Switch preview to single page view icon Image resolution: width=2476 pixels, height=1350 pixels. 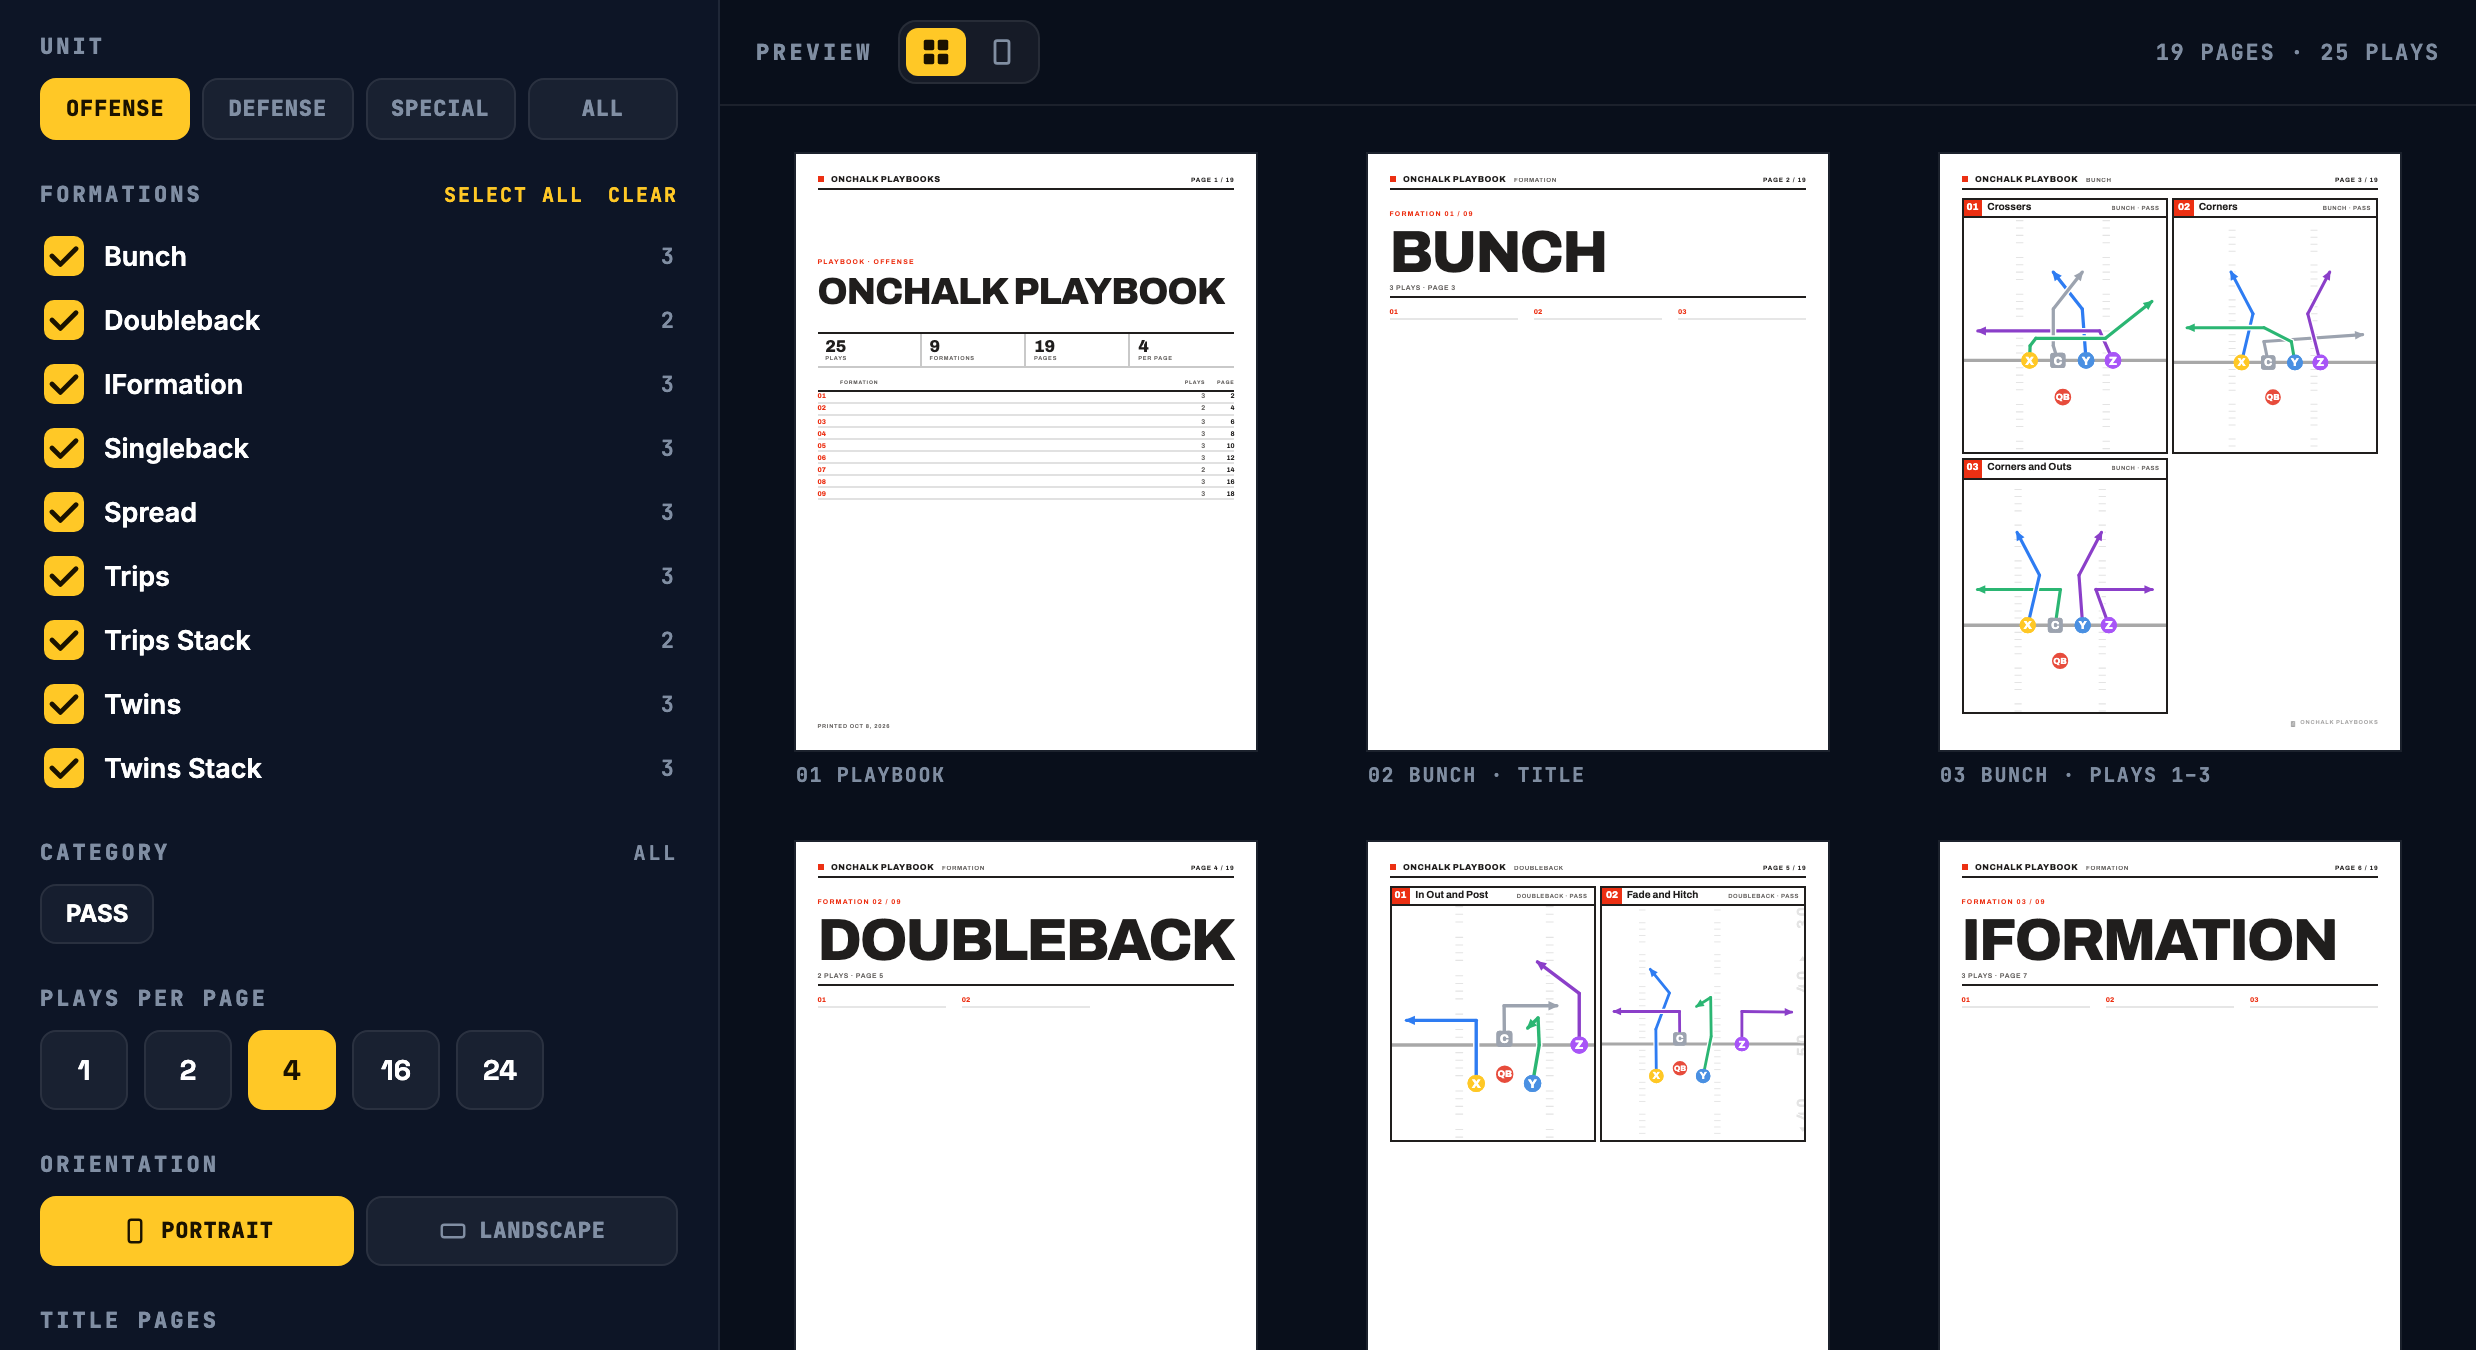click(1002, 52)
